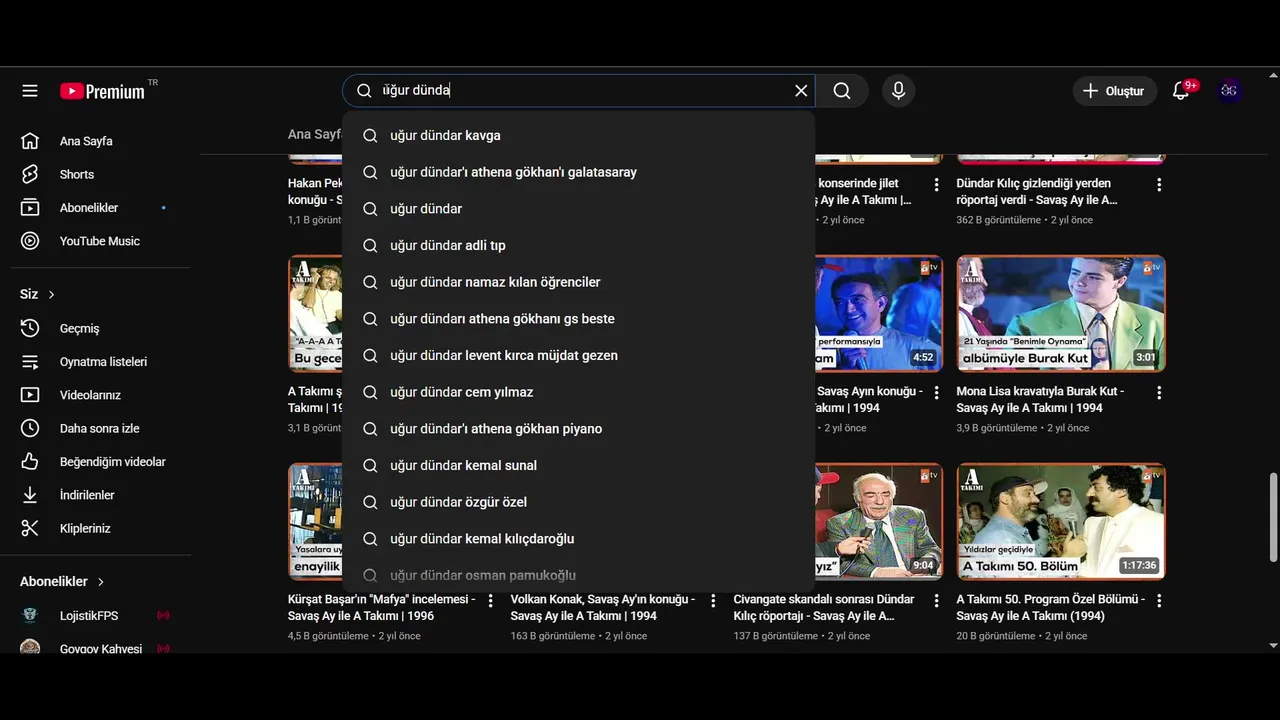The image size is (1280, 720).
Task: Open A Takımı 50. Bölüm thumbnail
Action: 1061,522
